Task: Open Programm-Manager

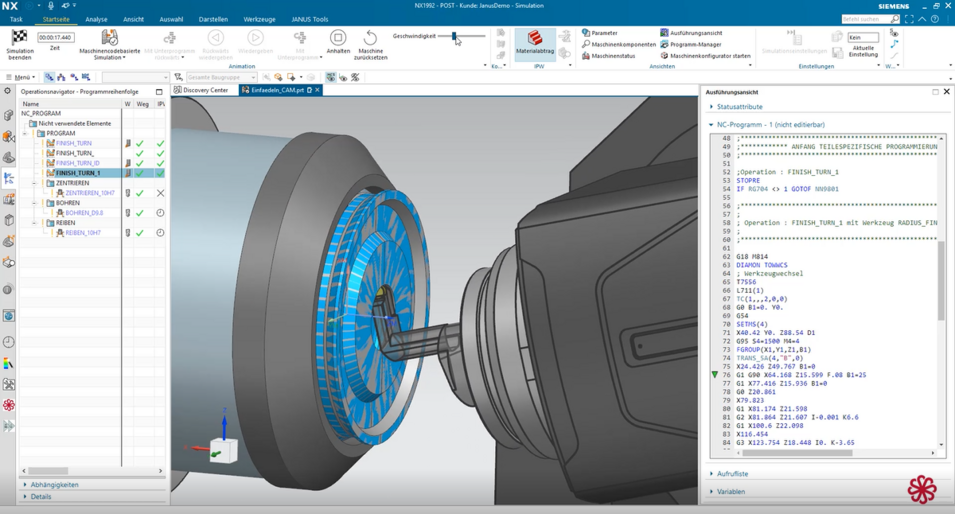Action: [x=691, y=44]
